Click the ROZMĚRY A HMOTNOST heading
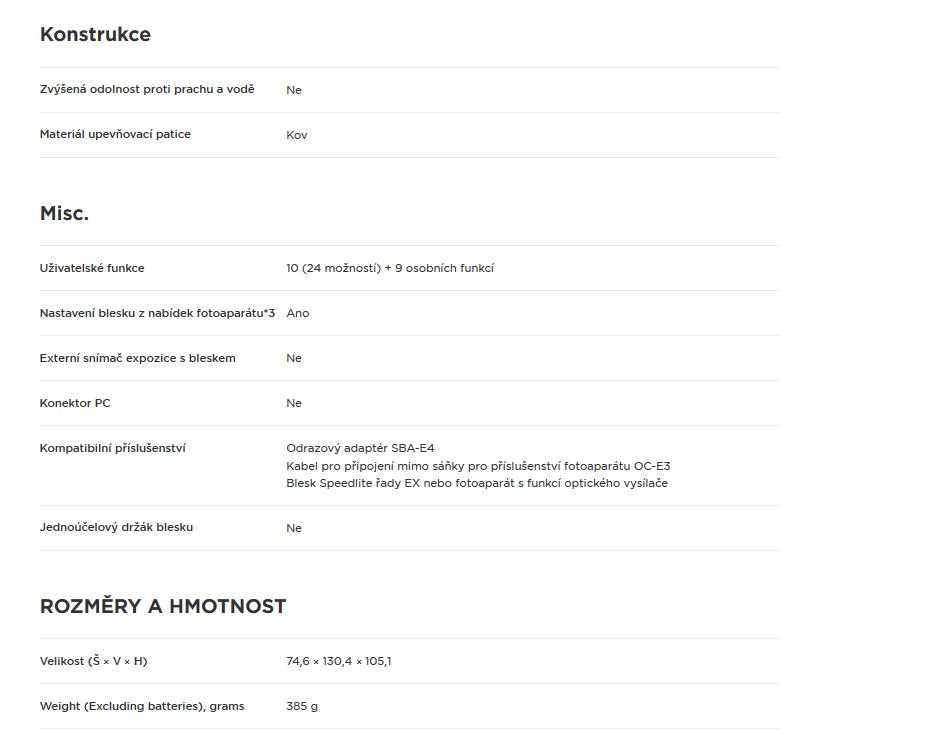The image size is (950, 750). [x=163, y=606]
